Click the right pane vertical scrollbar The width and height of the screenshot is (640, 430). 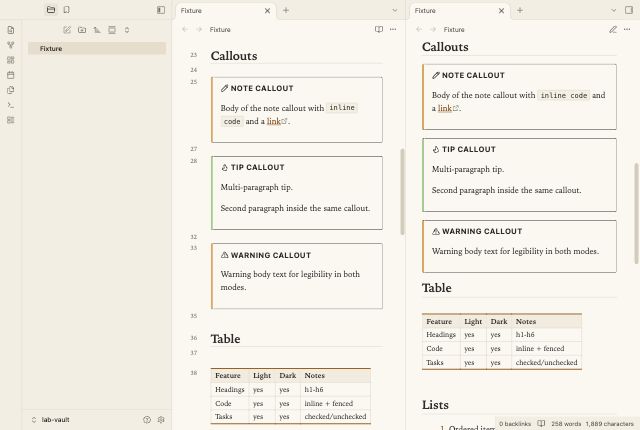[x=636, y=213]
